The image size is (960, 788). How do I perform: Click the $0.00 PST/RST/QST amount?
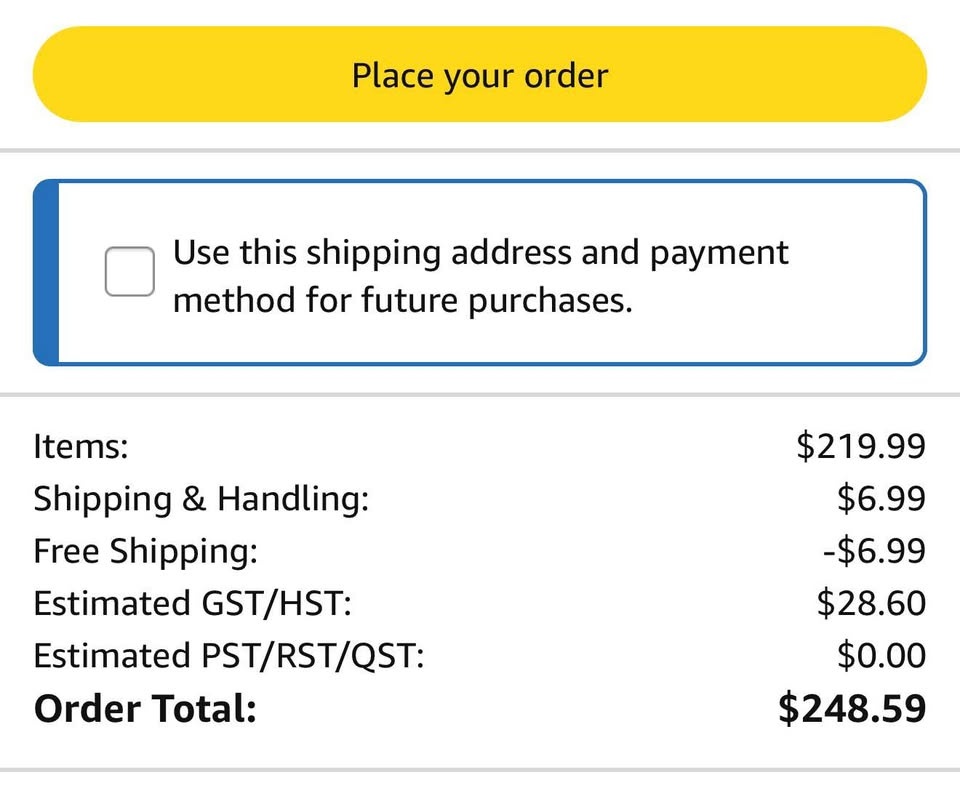pyautogui.click(x=881, y=656)
